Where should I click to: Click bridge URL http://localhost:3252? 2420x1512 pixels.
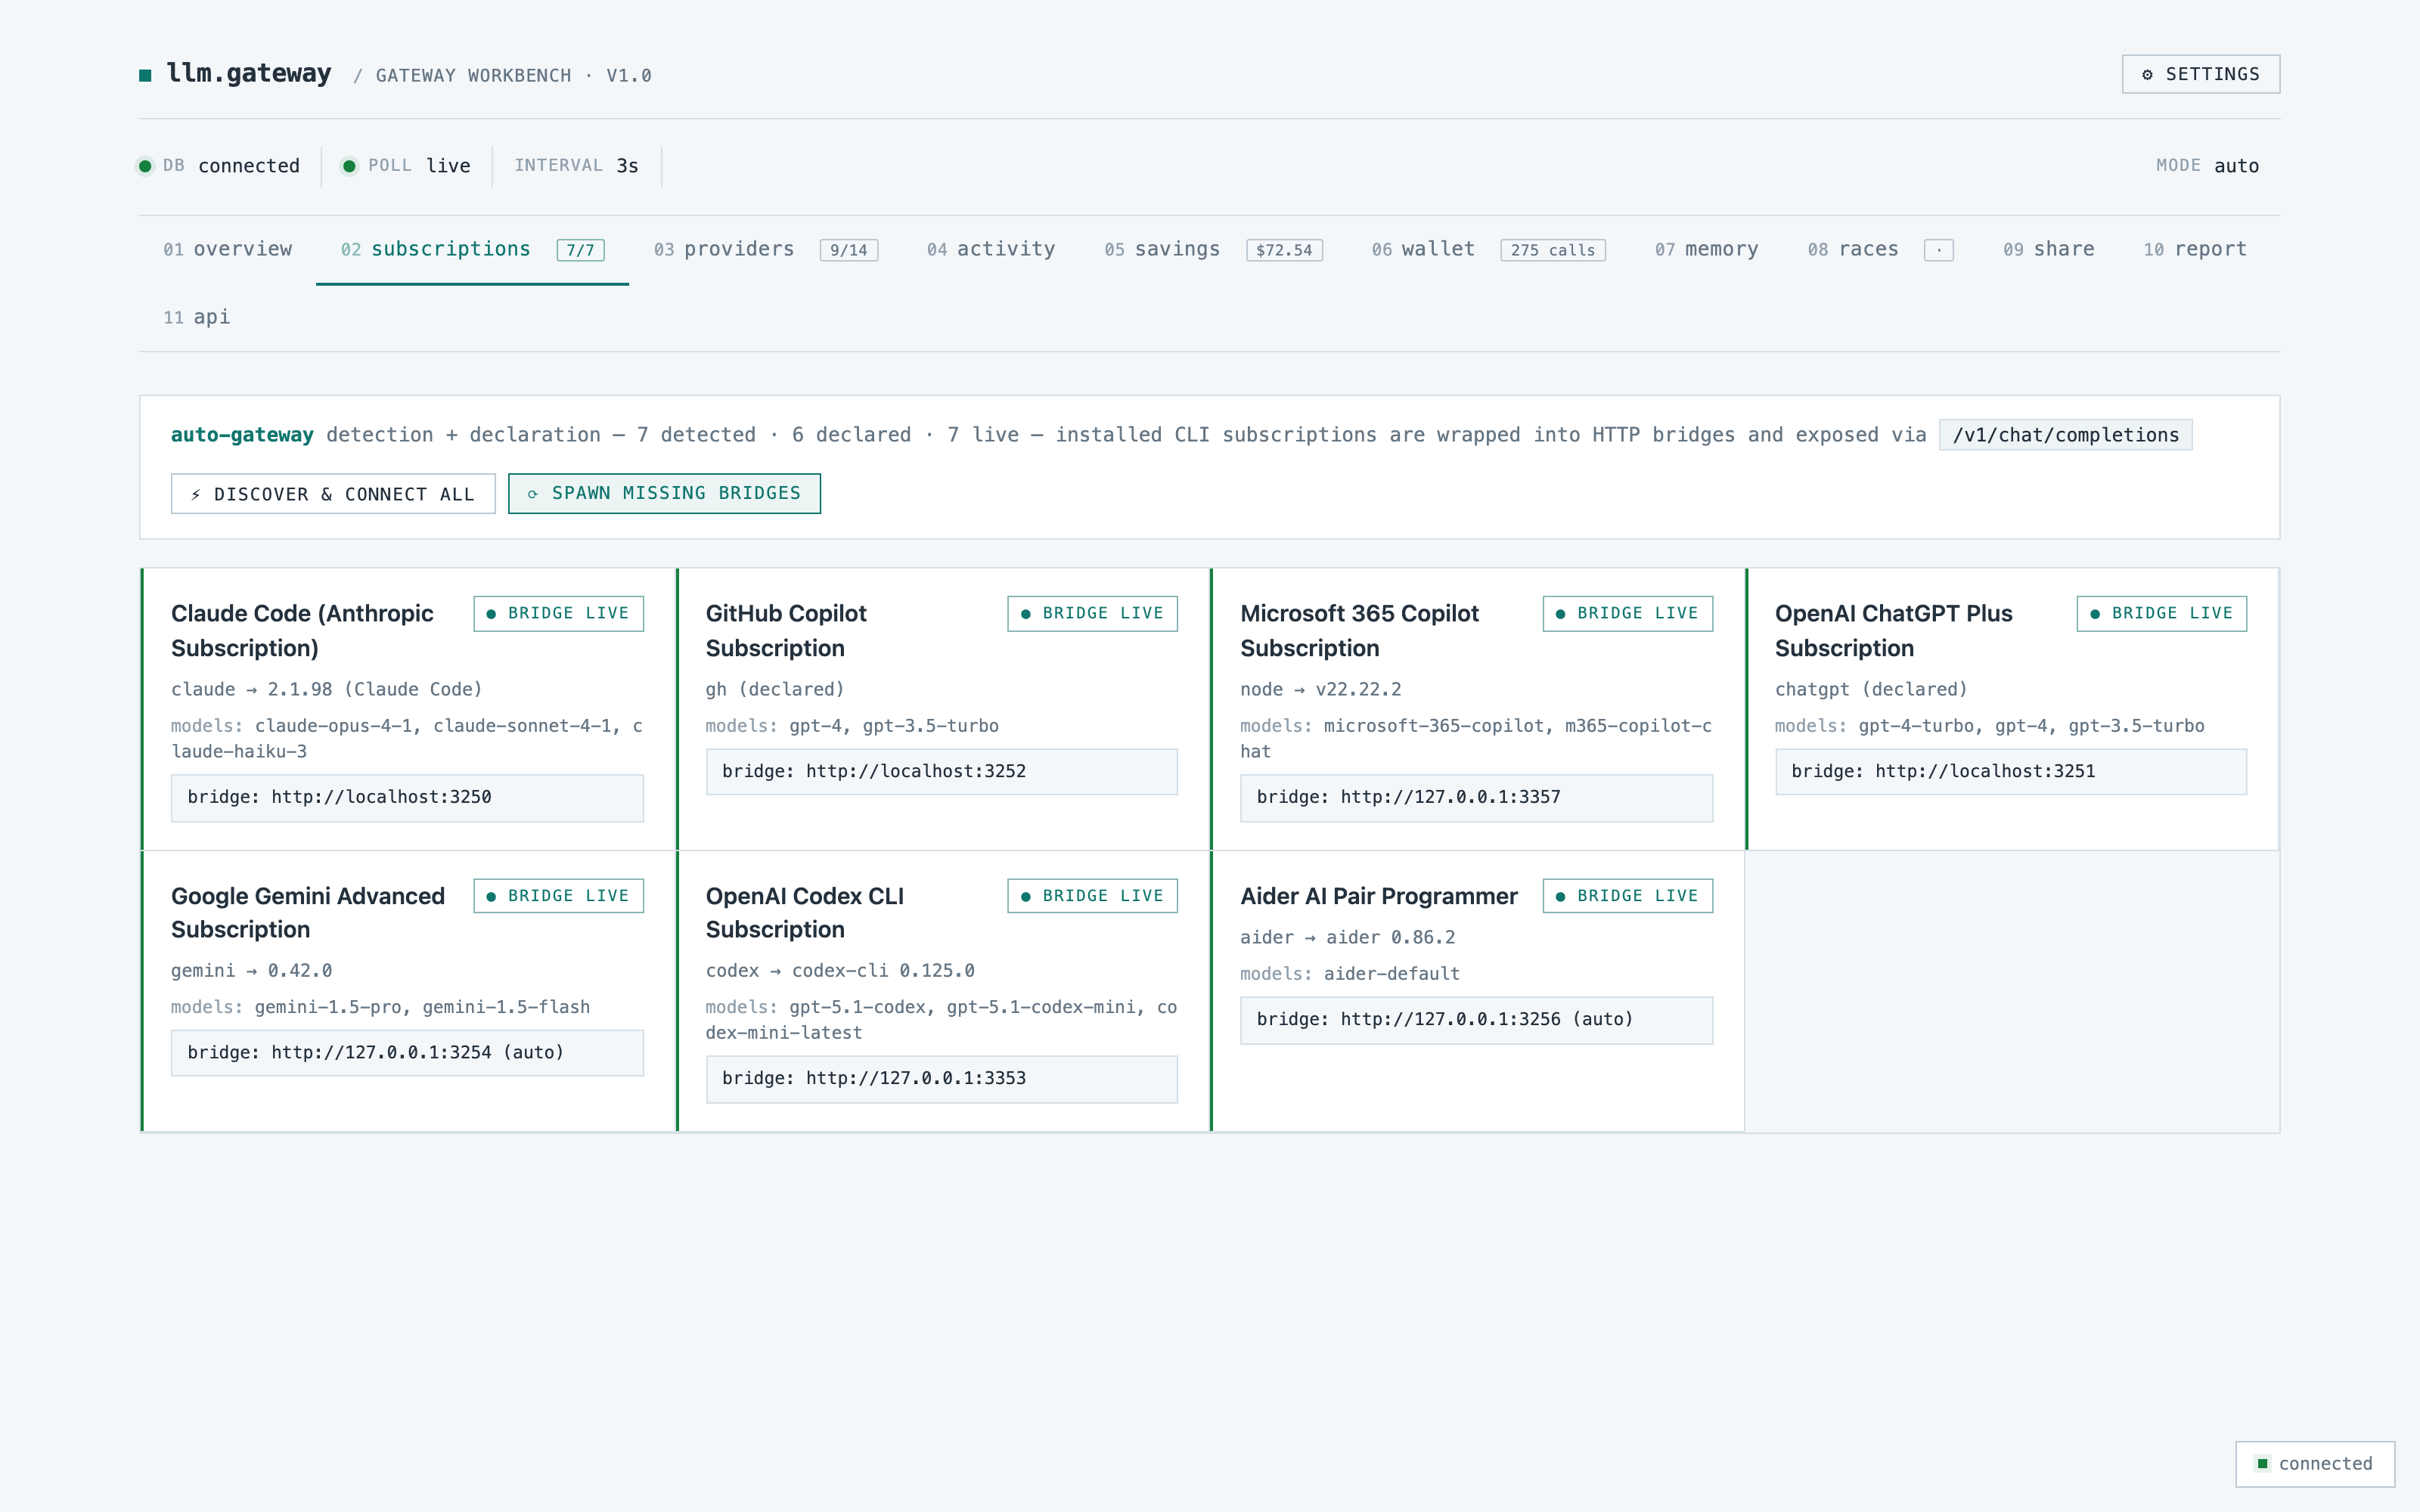tap(942, 772)
